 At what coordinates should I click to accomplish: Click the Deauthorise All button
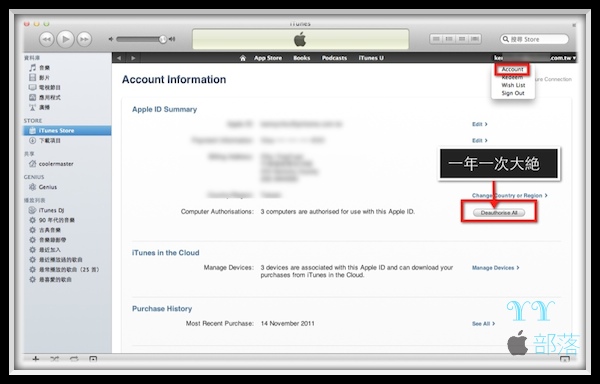[x=499, y=213]
